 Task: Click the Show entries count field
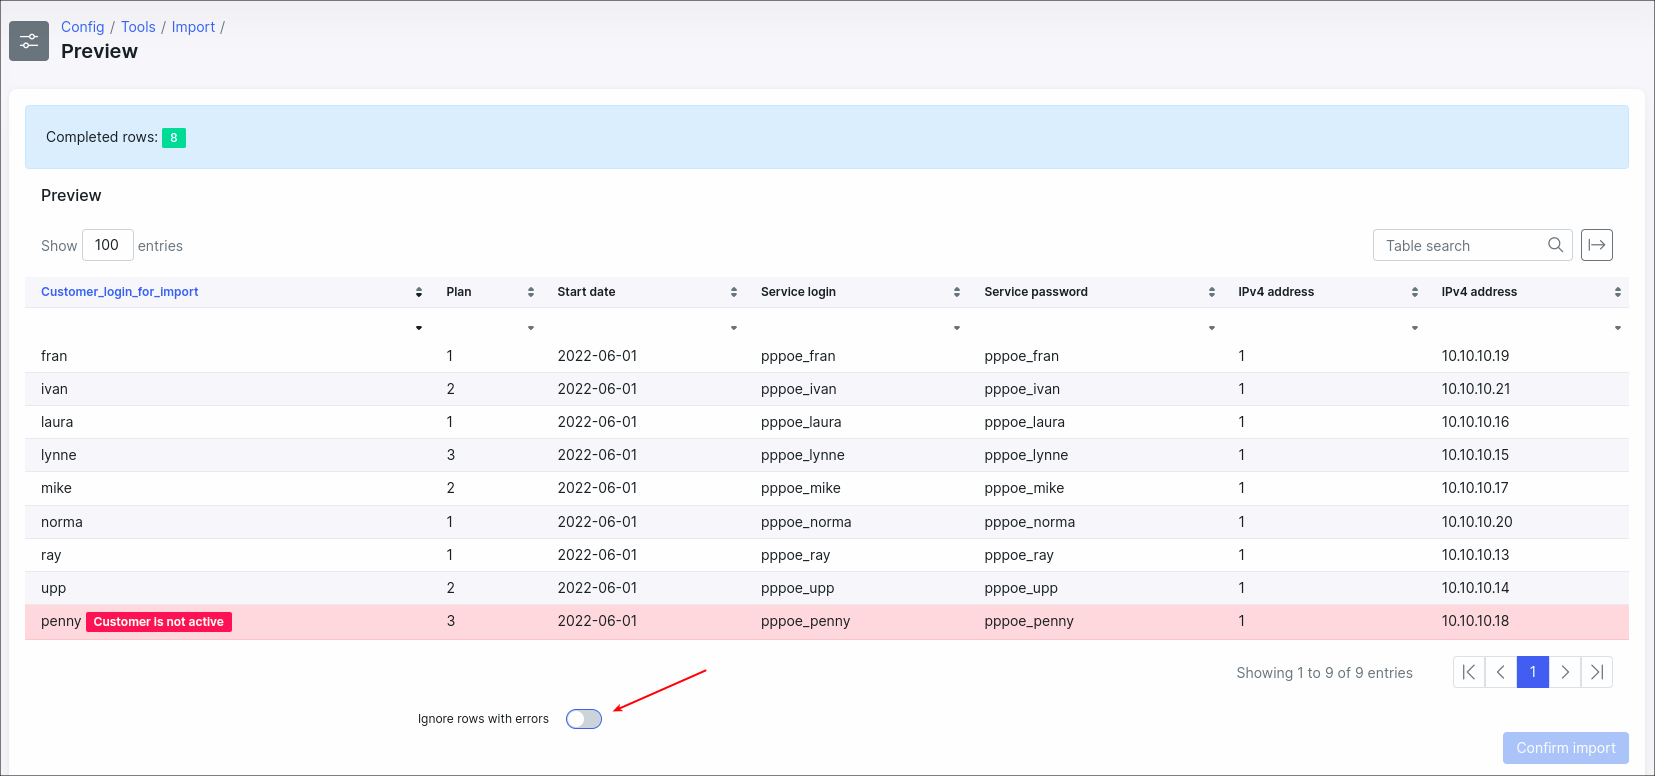coord(107,245)
